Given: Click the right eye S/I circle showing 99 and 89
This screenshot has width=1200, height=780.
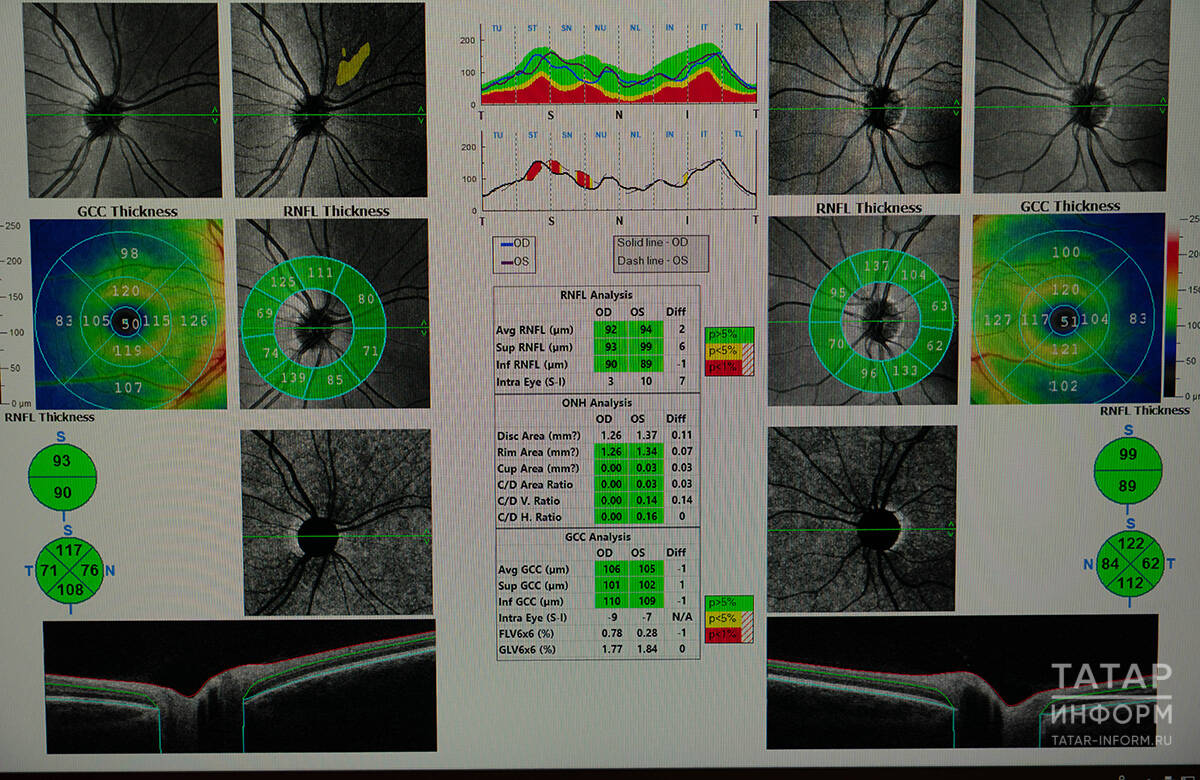Looking at the screenshot, I should pyautogui.click(x=1130, y=471).
